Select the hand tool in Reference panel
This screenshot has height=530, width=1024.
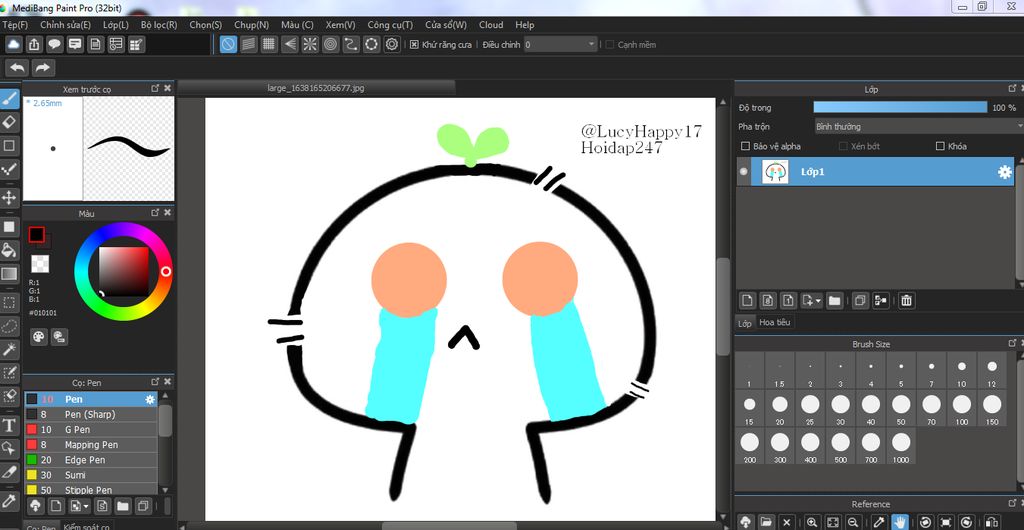[899, 522]
